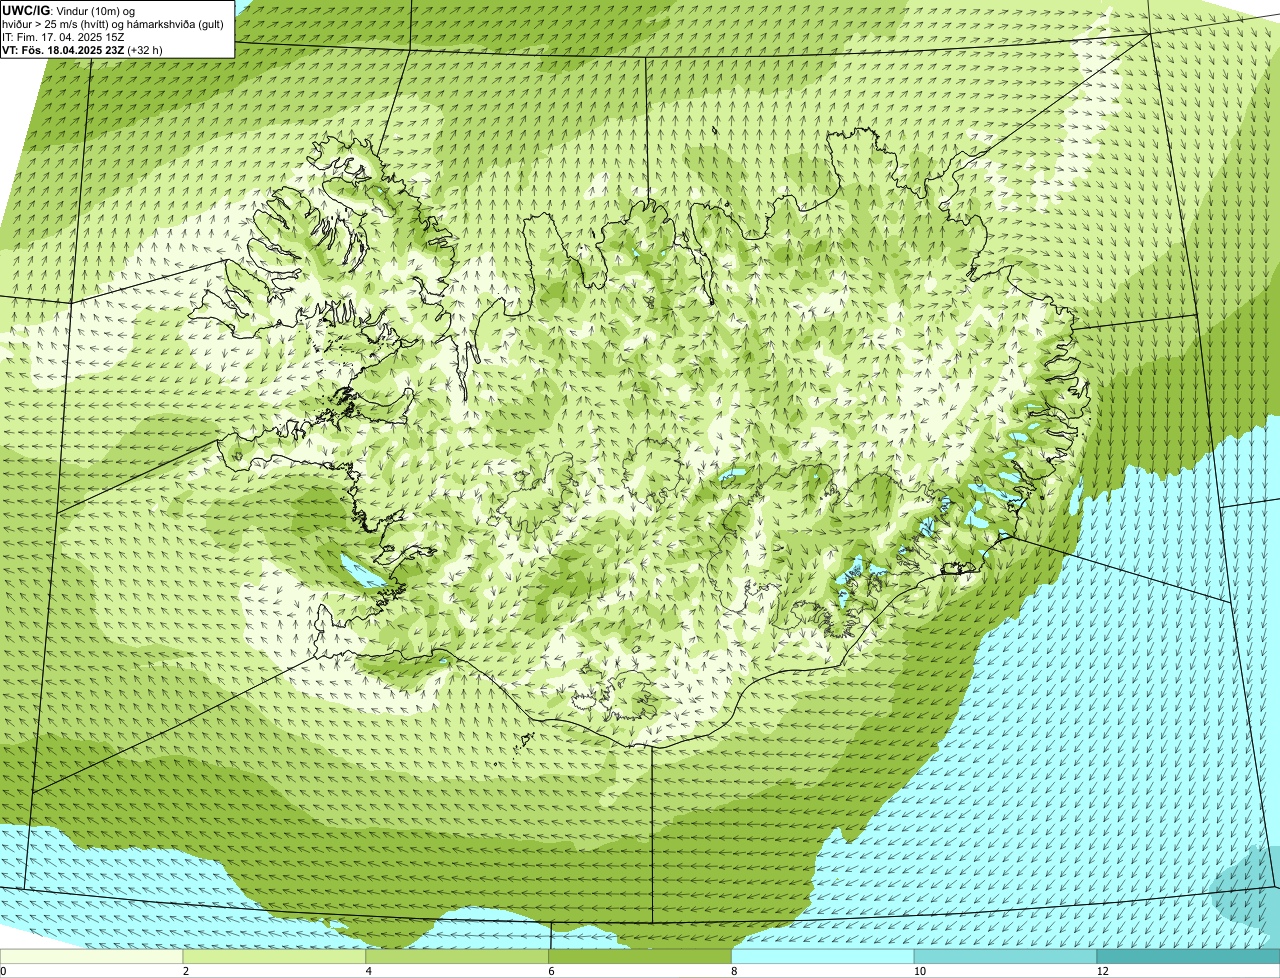Click the legend scale label "6"

click(x=551, y=971)
